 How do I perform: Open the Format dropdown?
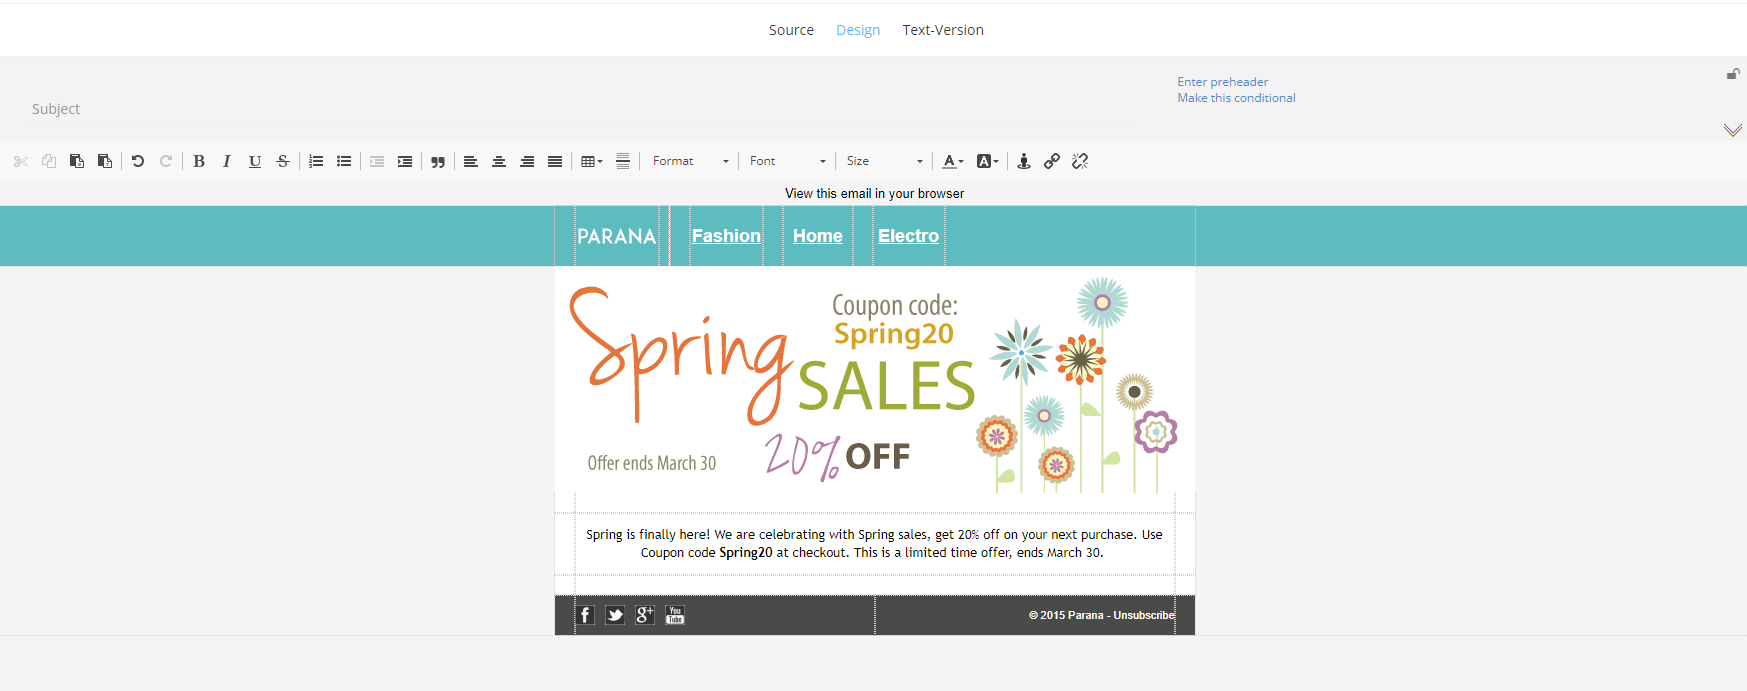[x=691, y=161]
